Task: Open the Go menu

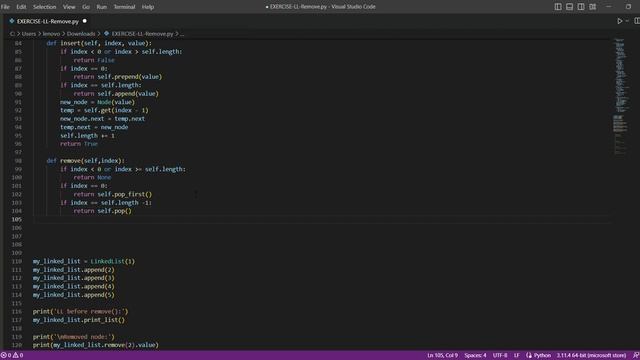Action: point(86,7)
